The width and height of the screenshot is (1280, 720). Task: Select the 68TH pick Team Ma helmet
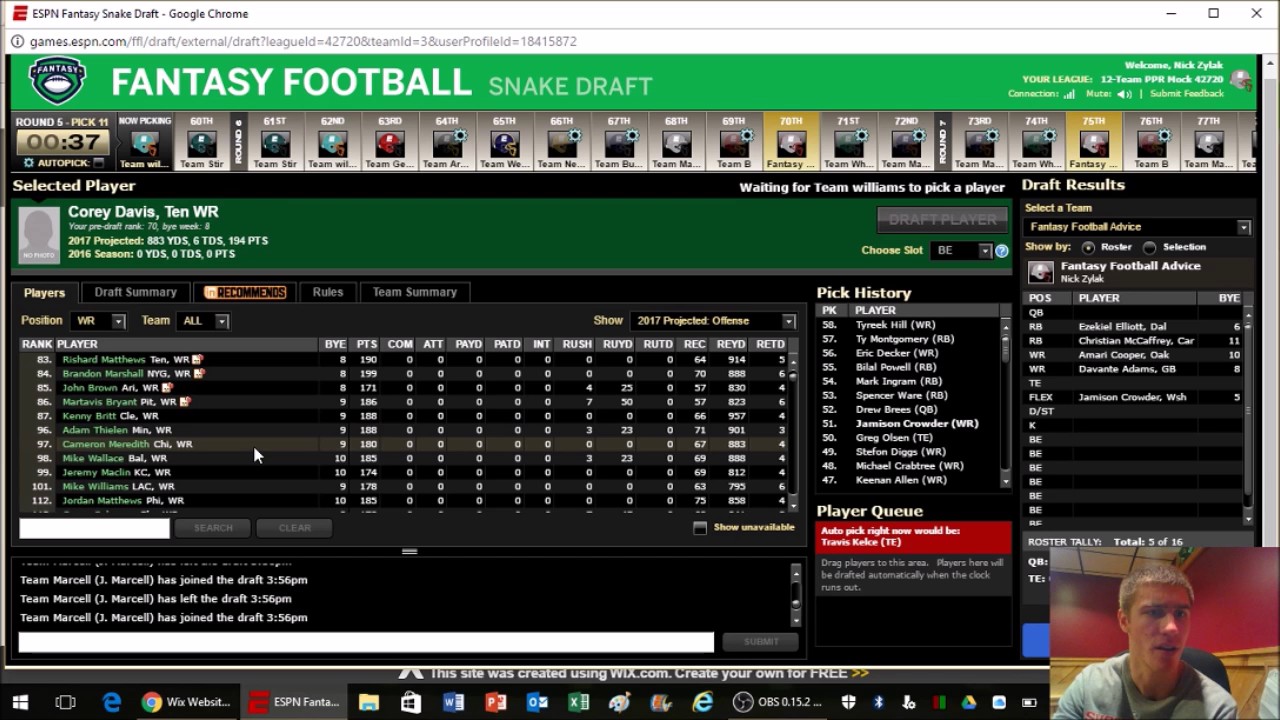[676, 145]
